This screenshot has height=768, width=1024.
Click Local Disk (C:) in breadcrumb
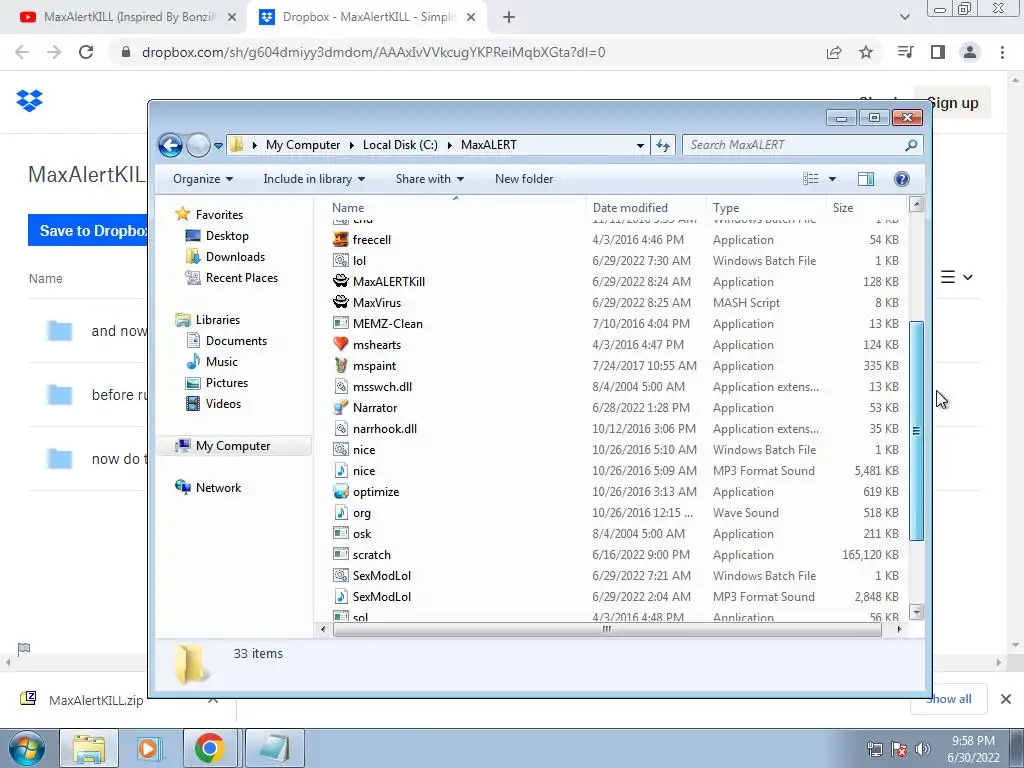400,145
